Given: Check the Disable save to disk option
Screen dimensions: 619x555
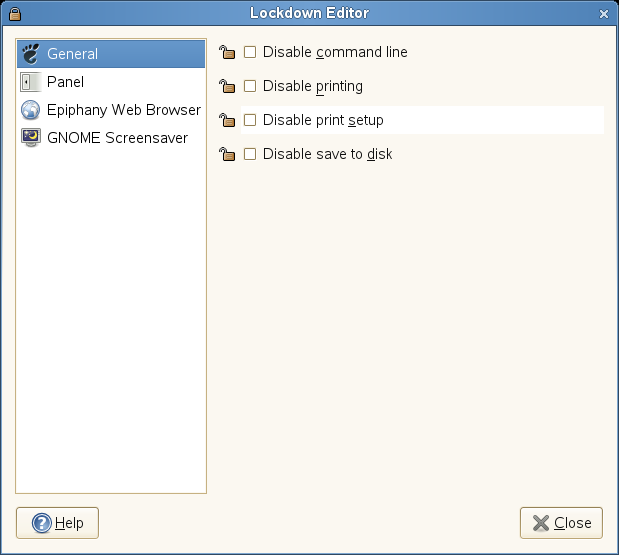Looking at the screenshot, I should pos(250,154).
